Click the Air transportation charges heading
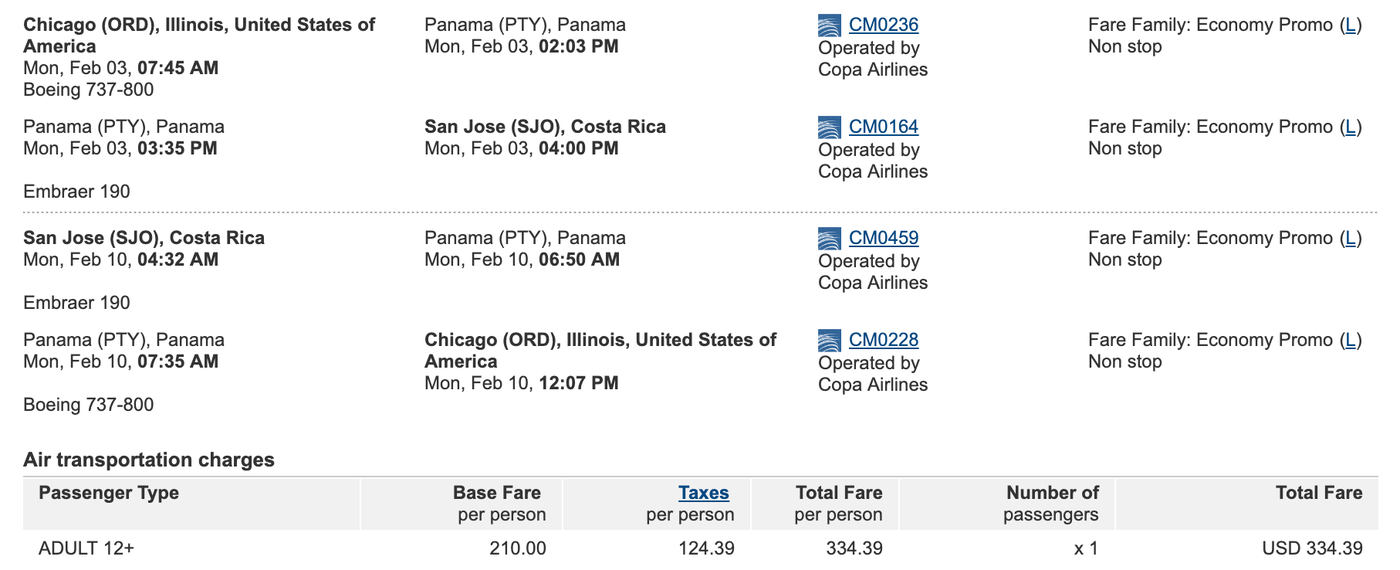The image size is (1400, 570). (149, 460)
